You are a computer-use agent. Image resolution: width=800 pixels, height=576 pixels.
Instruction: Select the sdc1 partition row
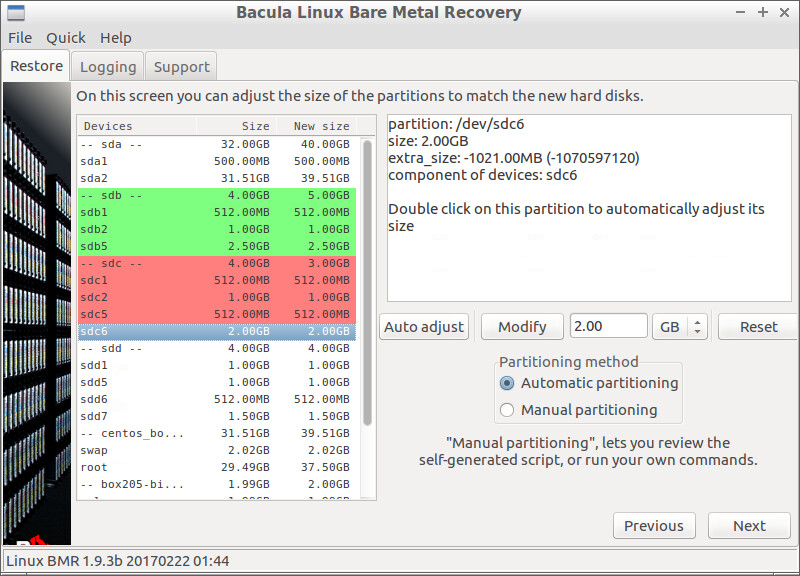click(217, 280)
